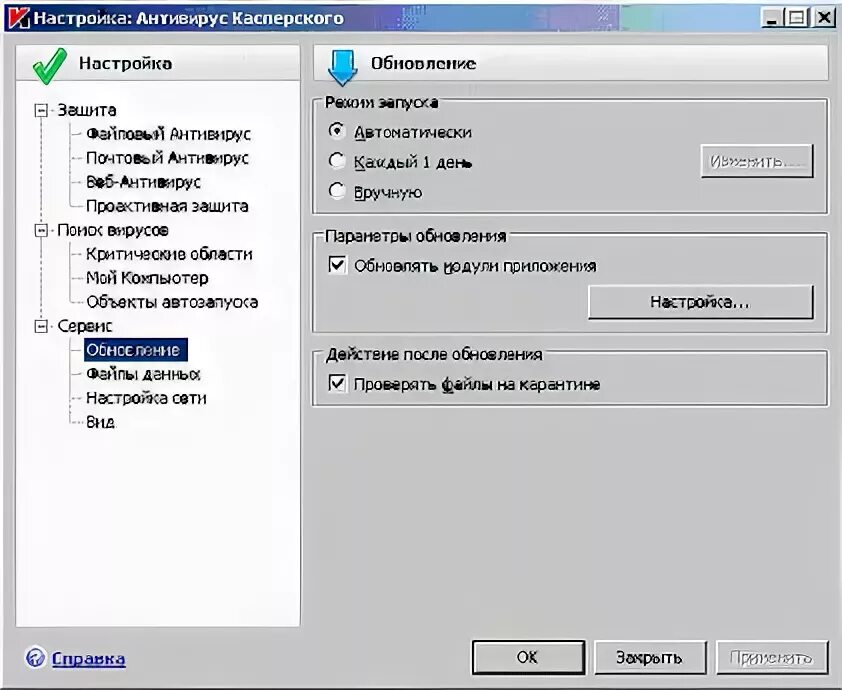Collapse the Поиск вирусов tree node
This screenshot has height=690, width=842.
tap(41, 230)
